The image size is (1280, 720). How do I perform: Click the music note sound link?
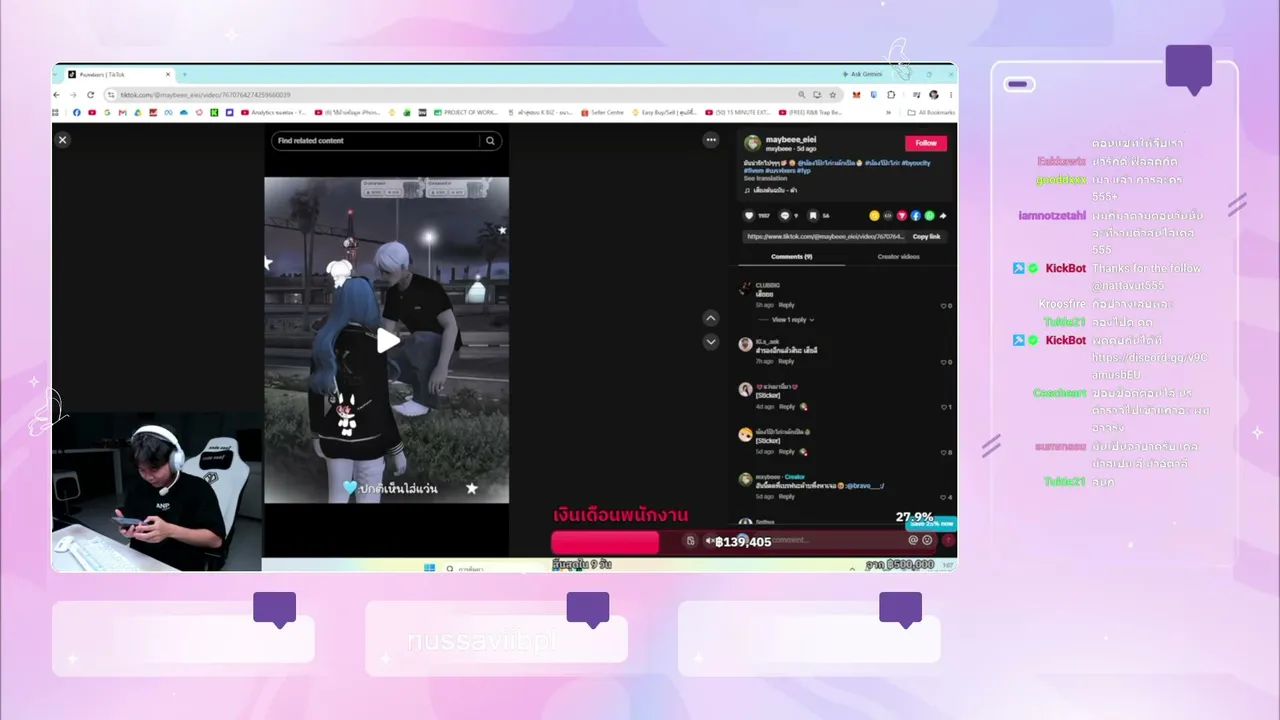(x=770, y=190)
